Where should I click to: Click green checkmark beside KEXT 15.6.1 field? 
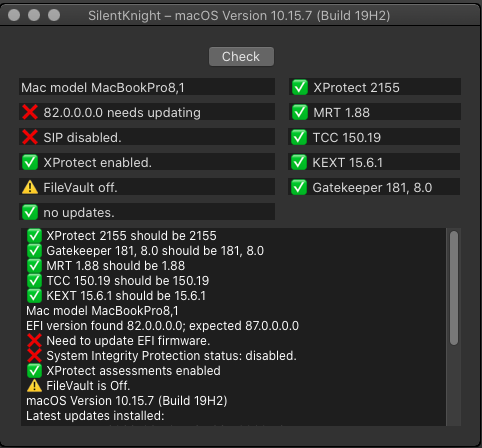pyautogui.click(x=299, y=162)
